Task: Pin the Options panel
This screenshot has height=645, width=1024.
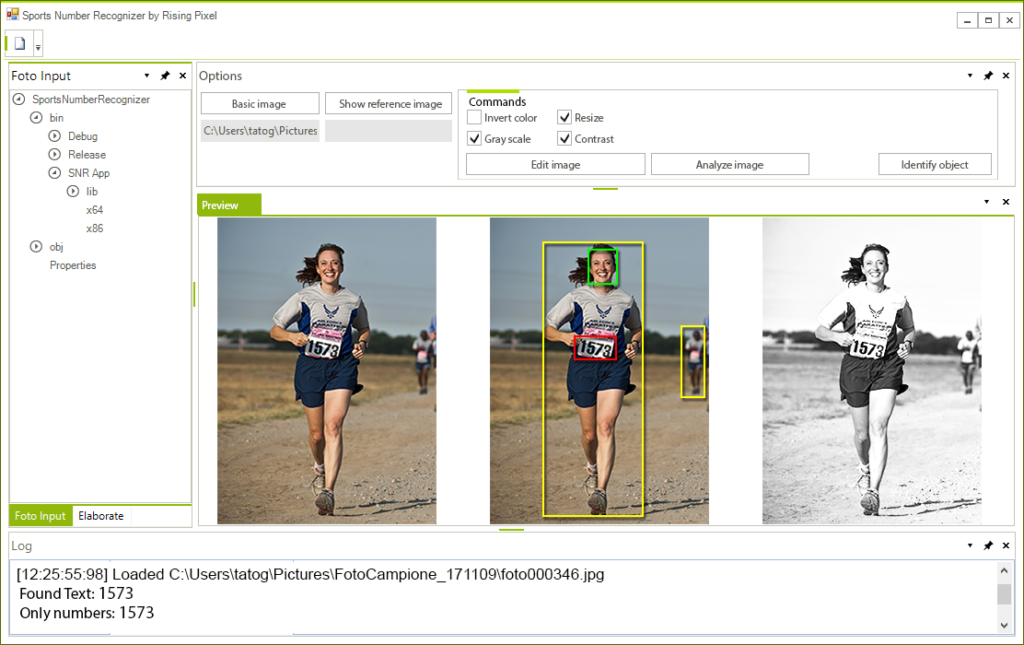Action: (989, 75)
